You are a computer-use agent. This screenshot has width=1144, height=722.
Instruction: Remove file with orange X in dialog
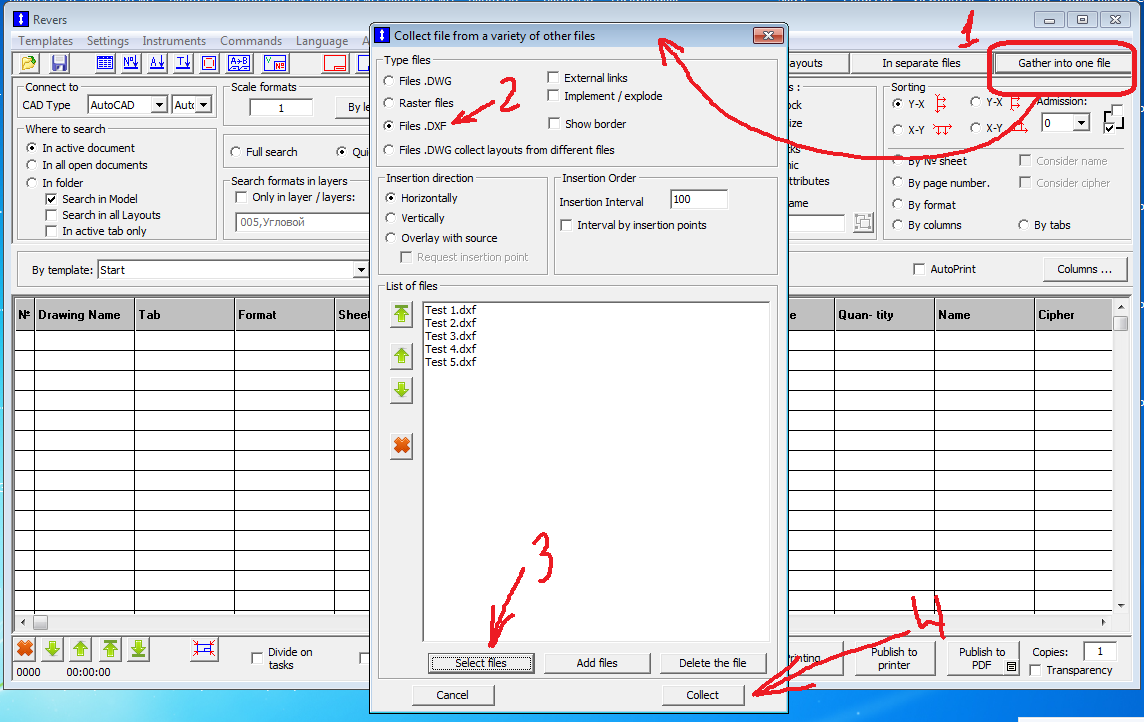point(401,446)
